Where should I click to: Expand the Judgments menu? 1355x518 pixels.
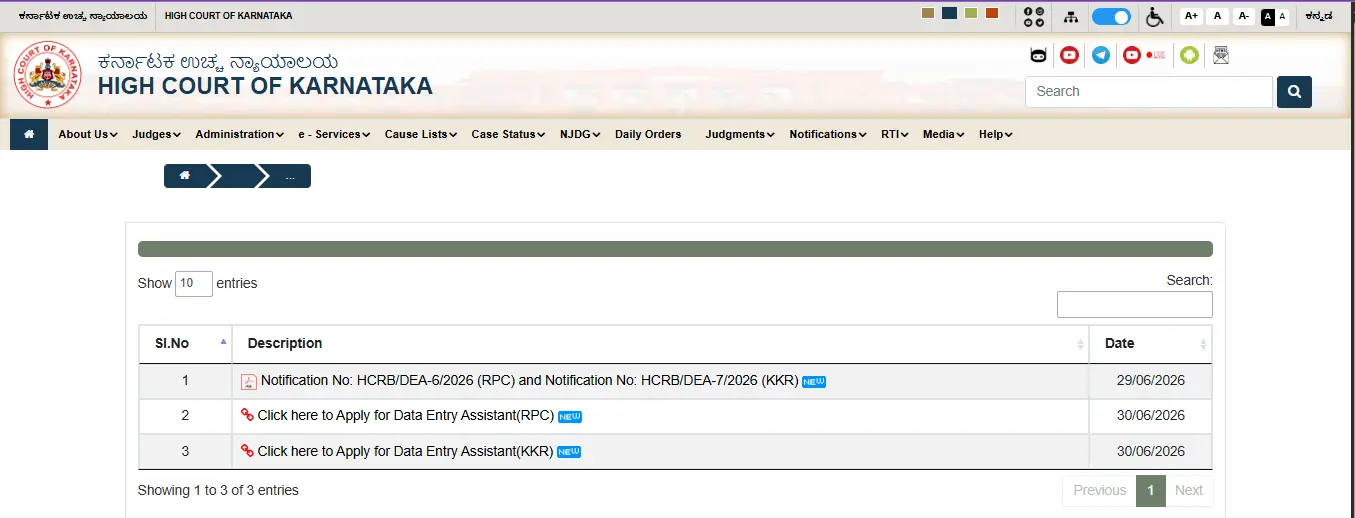click(x=740, y=134)
